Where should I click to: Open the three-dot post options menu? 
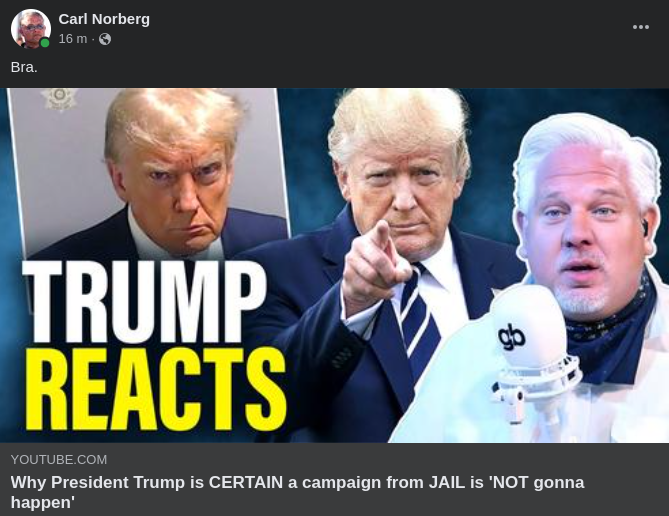coord(641,27)
